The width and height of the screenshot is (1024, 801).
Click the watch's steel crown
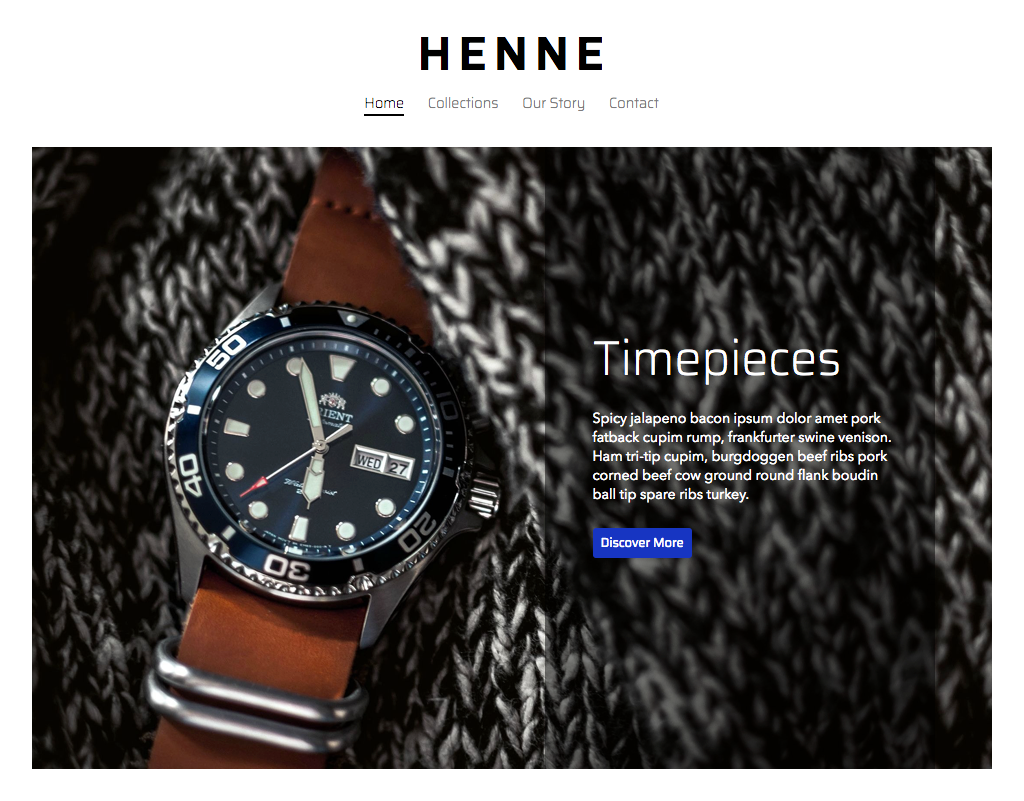pos(482,496)
